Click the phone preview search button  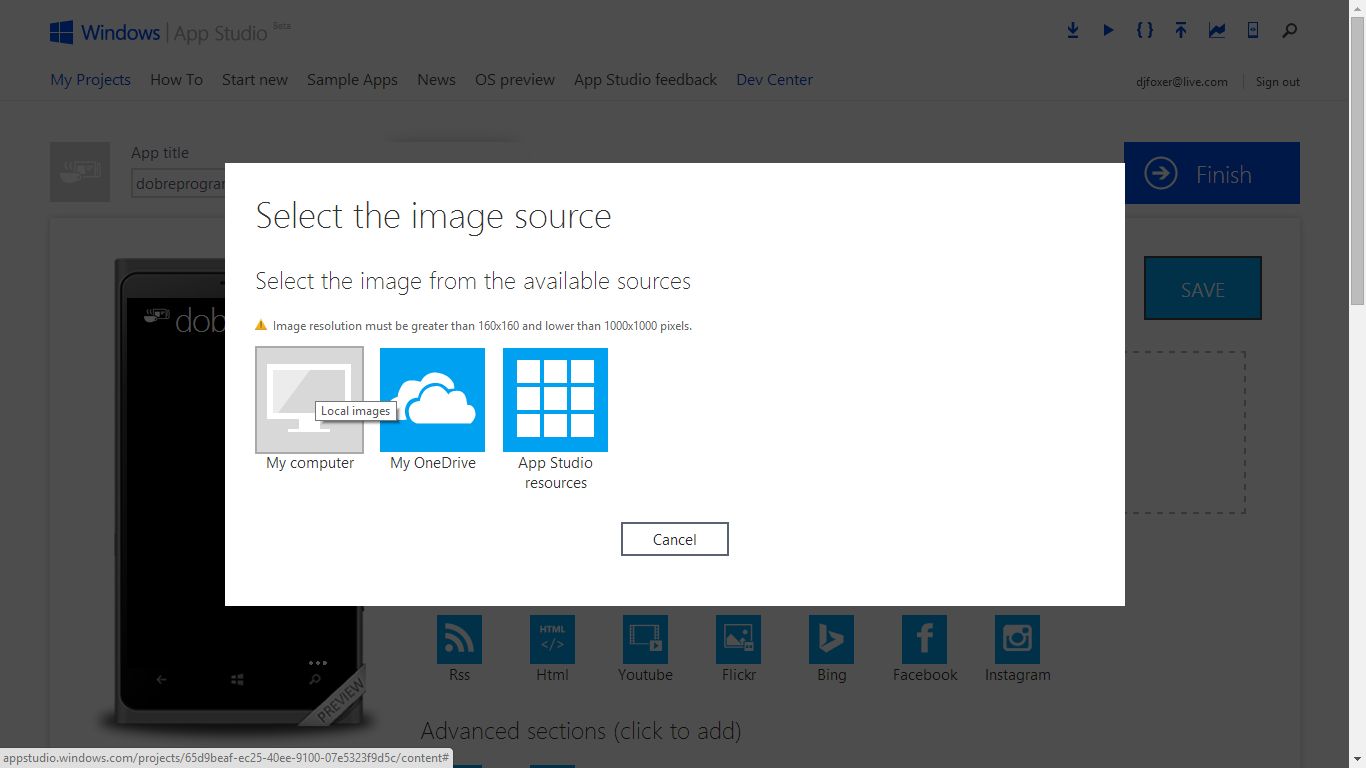click(x=314, y=680)
